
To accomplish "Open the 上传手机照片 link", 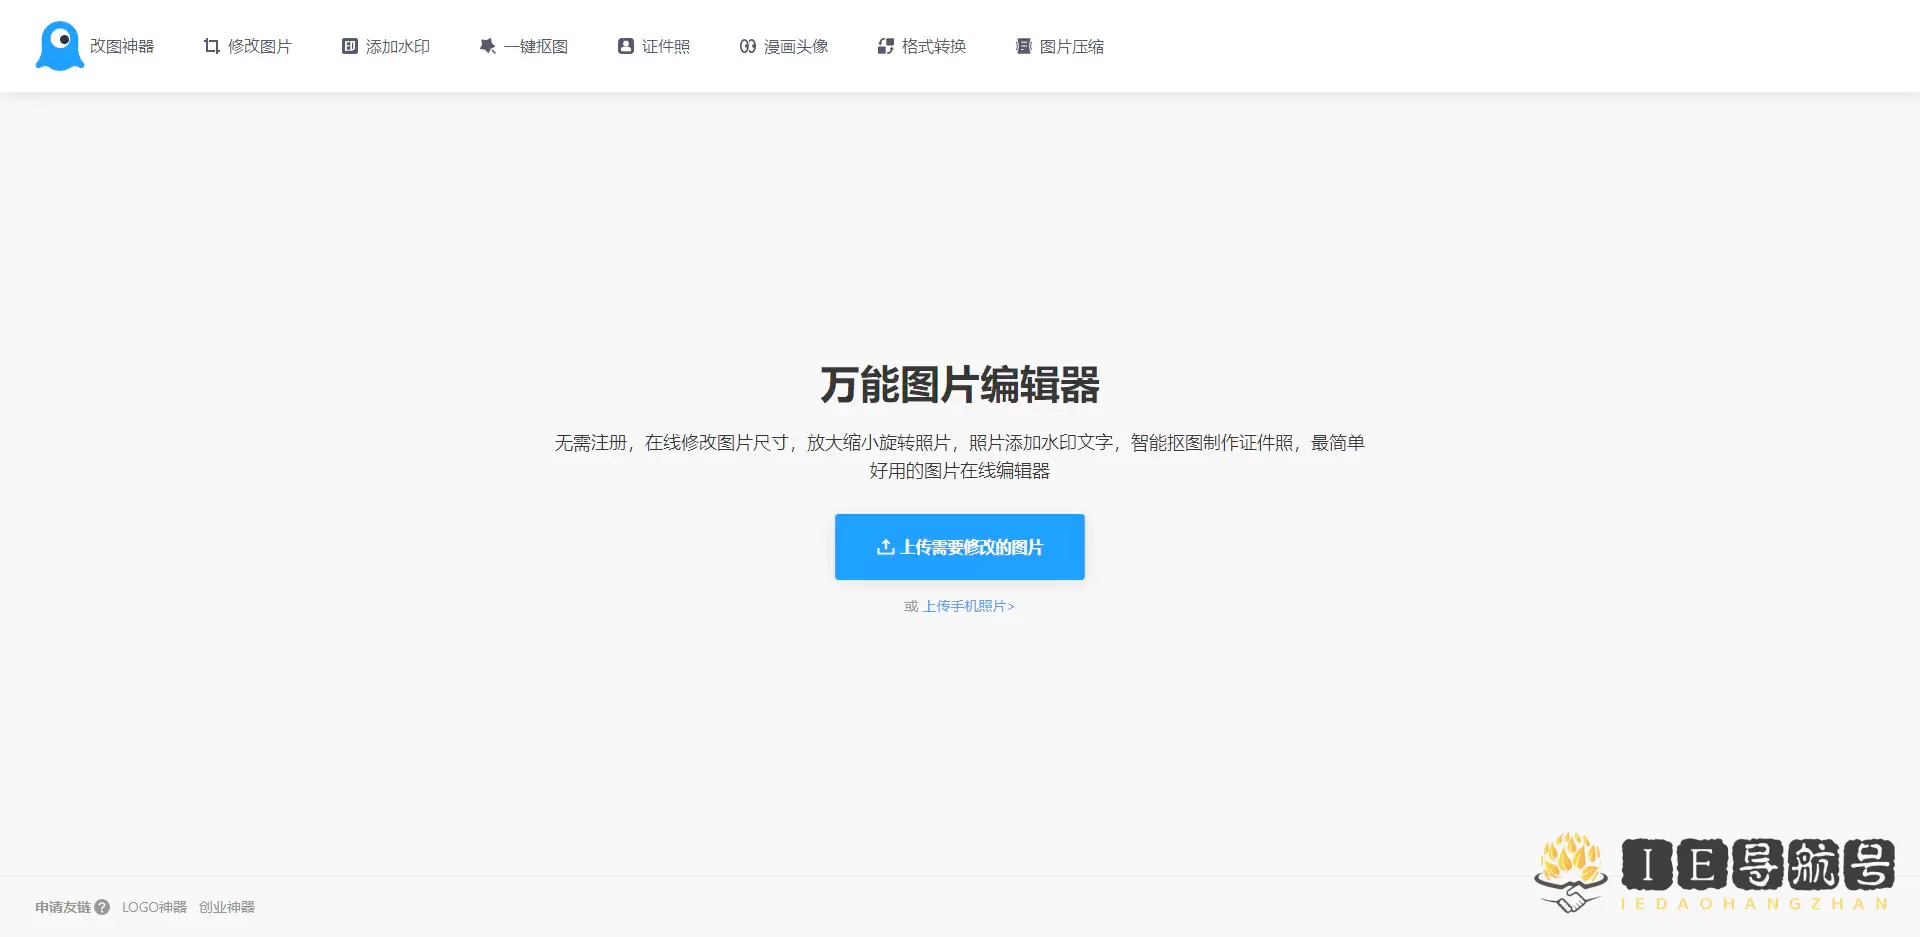I will (x=968, y=606).
